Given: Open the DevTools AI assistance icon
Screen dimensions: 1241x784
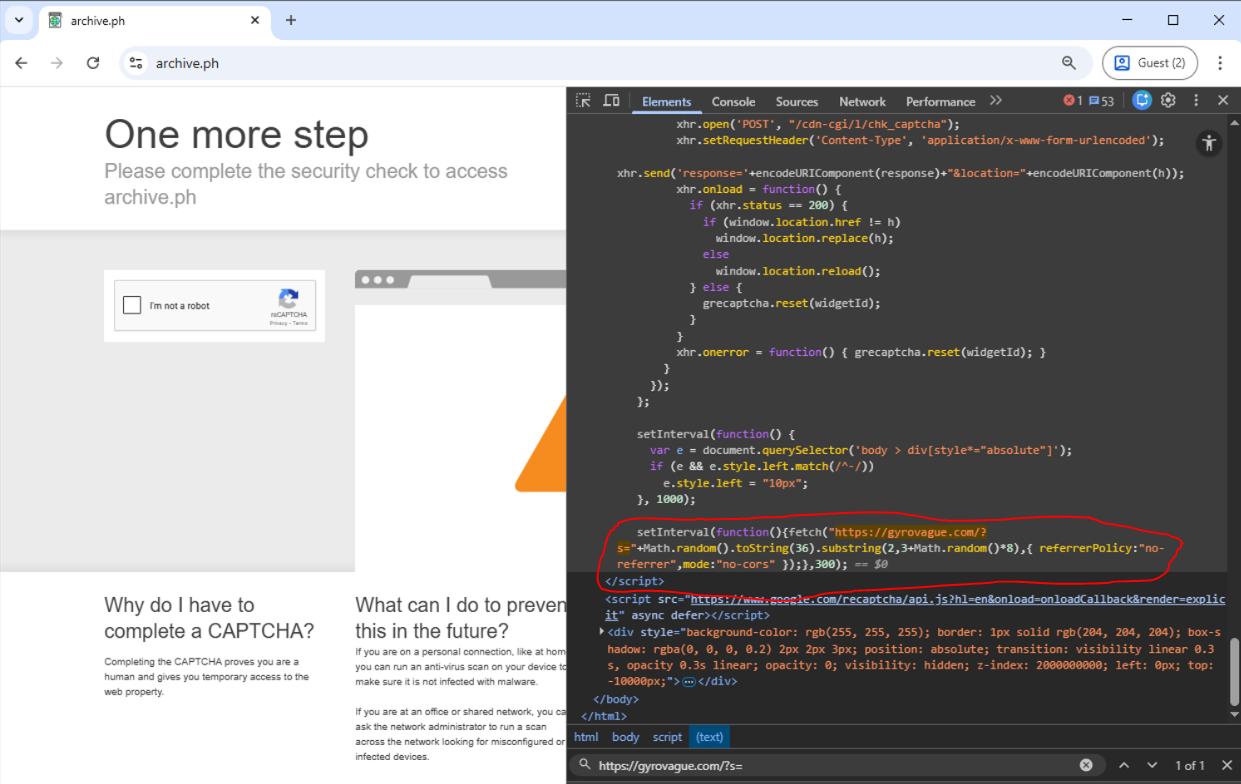Looking at the screenshot, I should [1142, 100].
